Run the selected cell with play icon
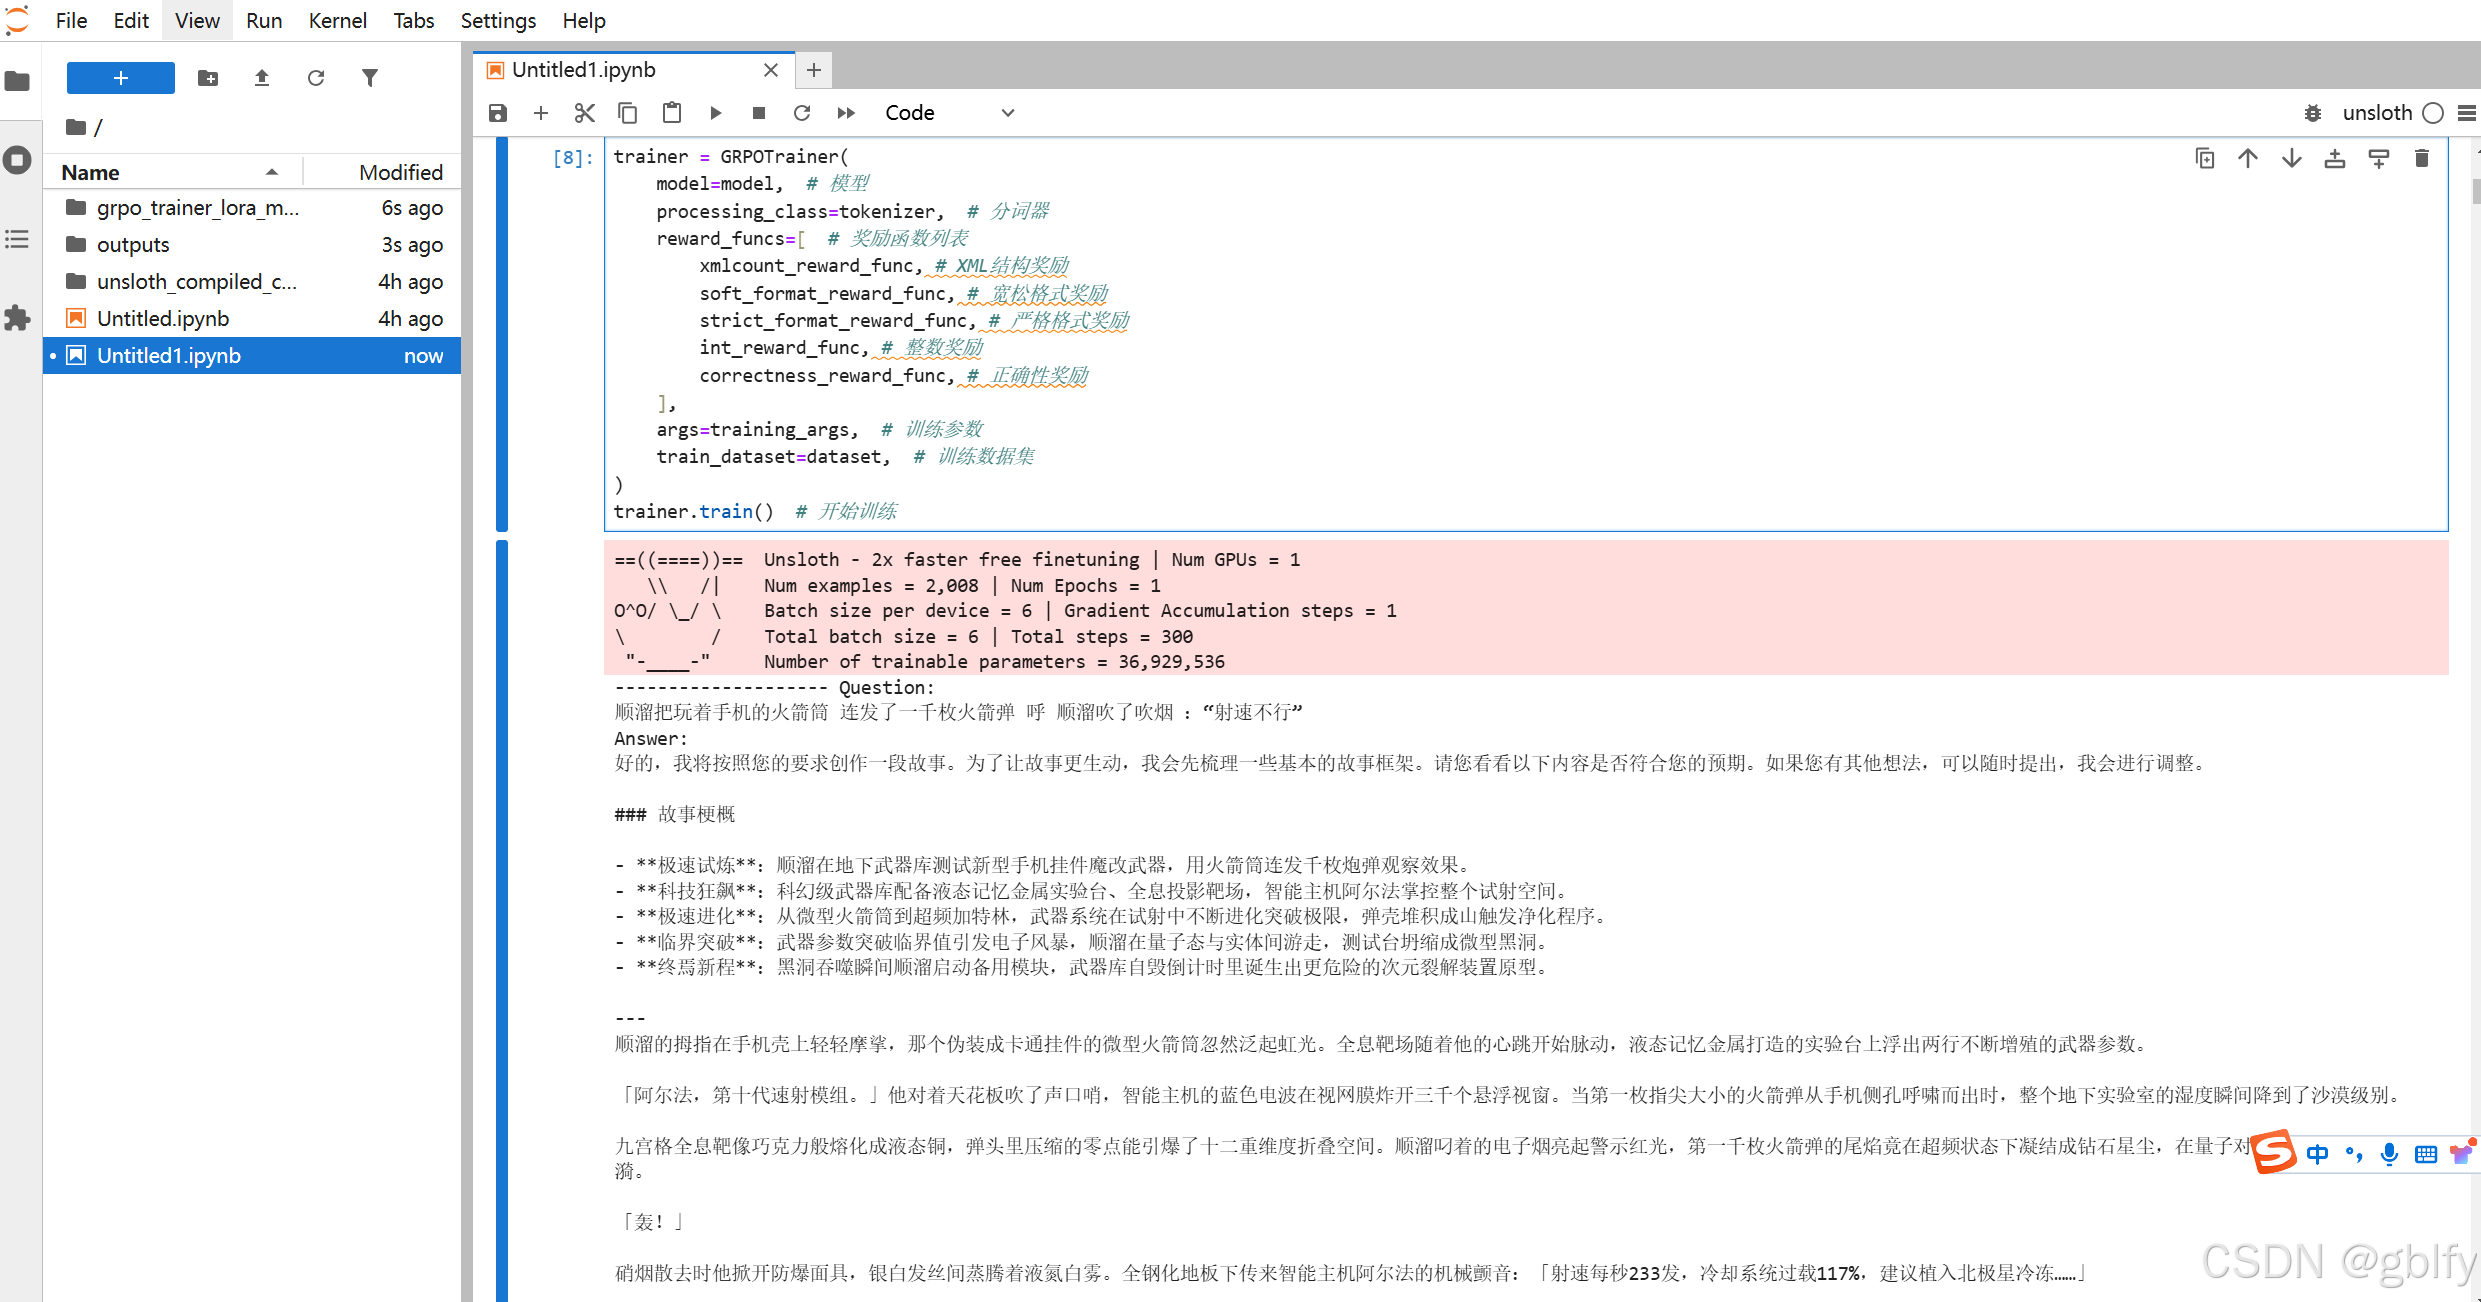This screenshot has height=1302, width=2481. coord(715,113)
